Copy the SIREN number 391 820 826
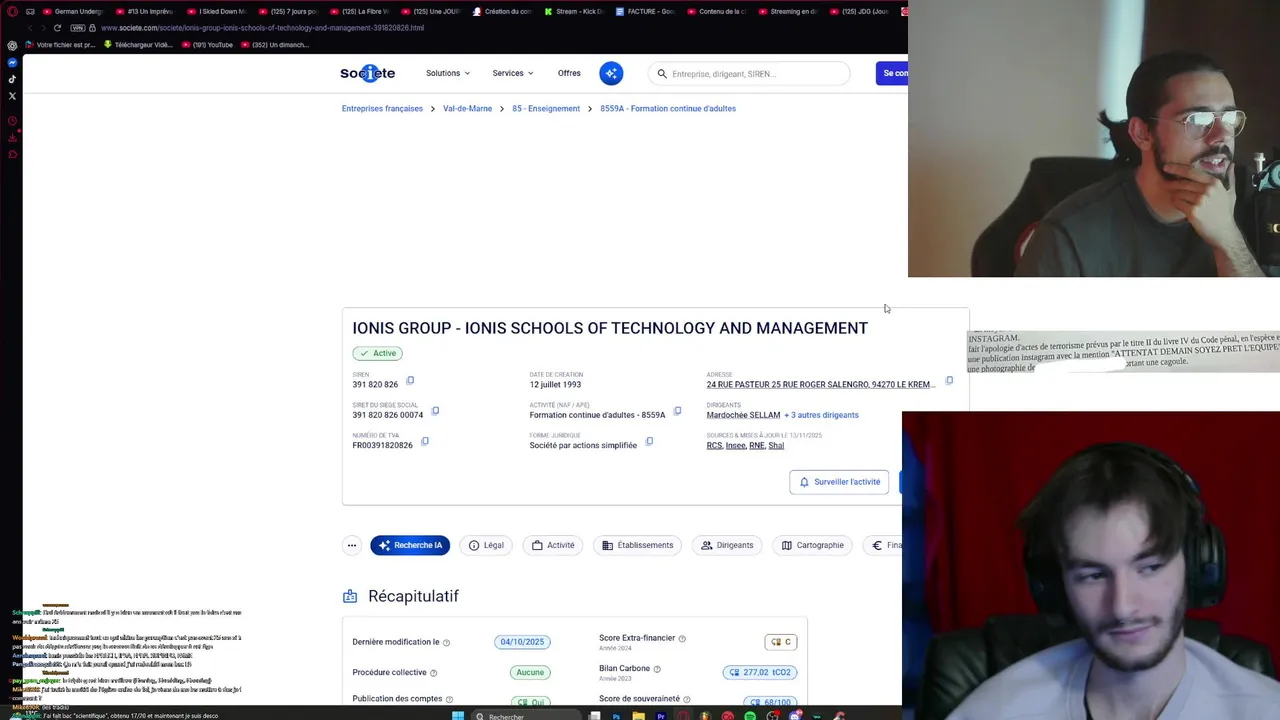 [410, 380]
